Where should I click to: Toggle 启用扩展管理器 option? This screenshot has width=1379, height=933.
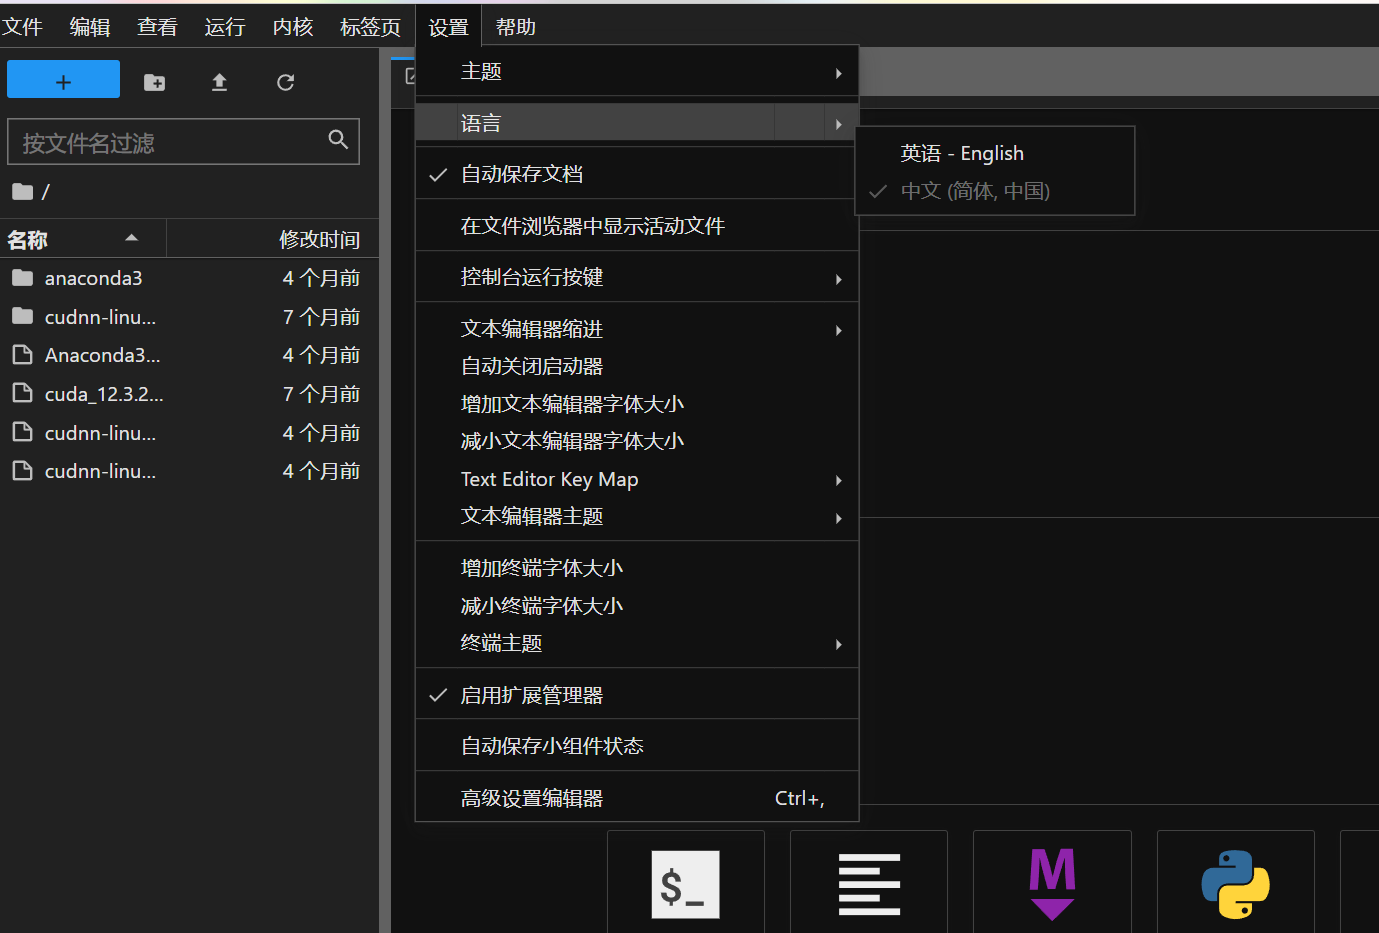click(532, 695)
